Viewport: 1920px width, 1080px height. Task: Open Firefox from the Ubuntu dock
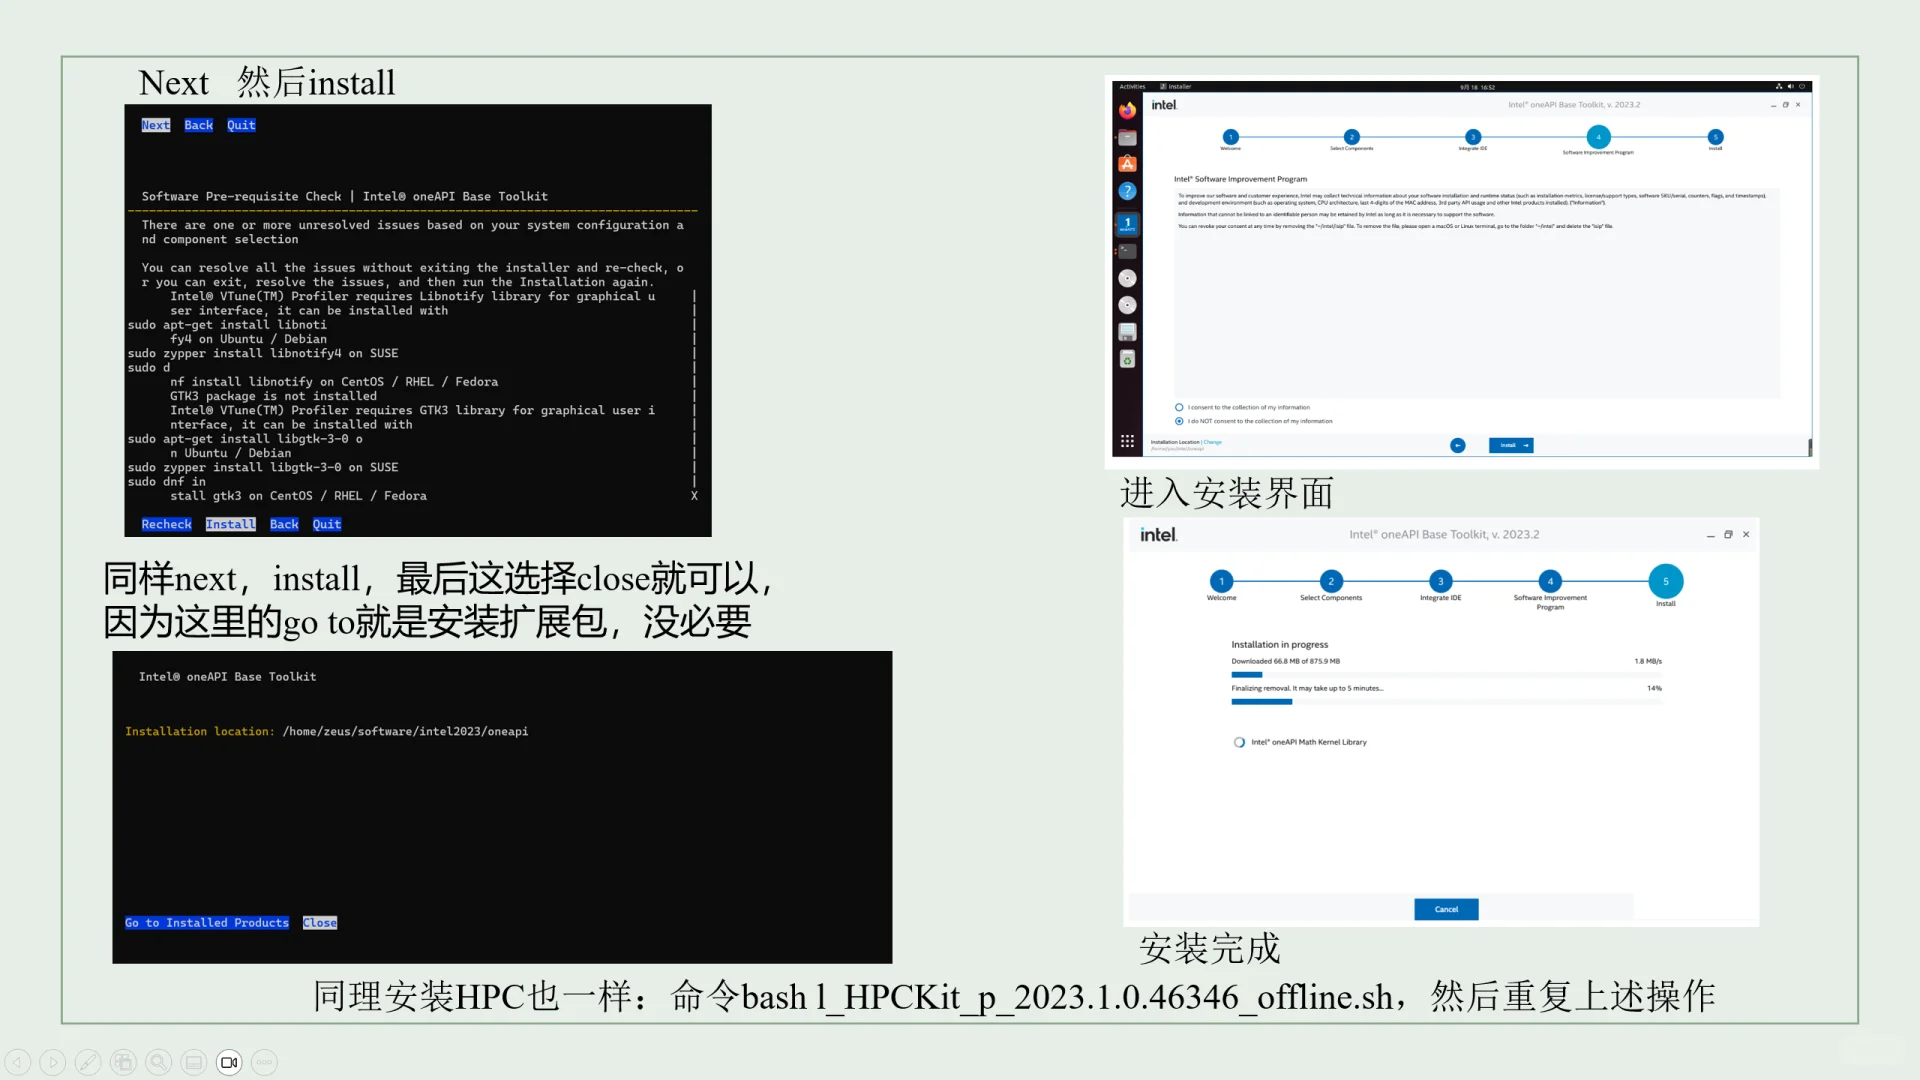point(1127,111)
